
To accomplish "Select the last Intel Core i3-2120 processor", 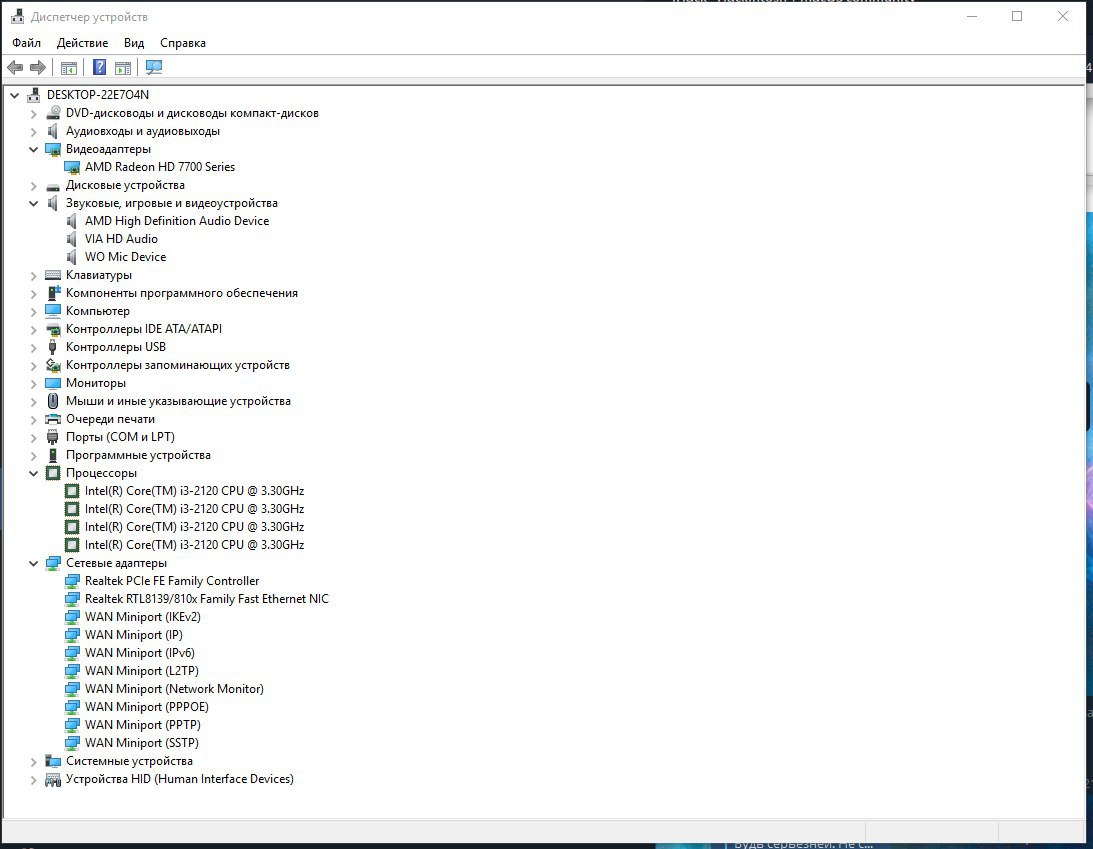I will (194, 545).
